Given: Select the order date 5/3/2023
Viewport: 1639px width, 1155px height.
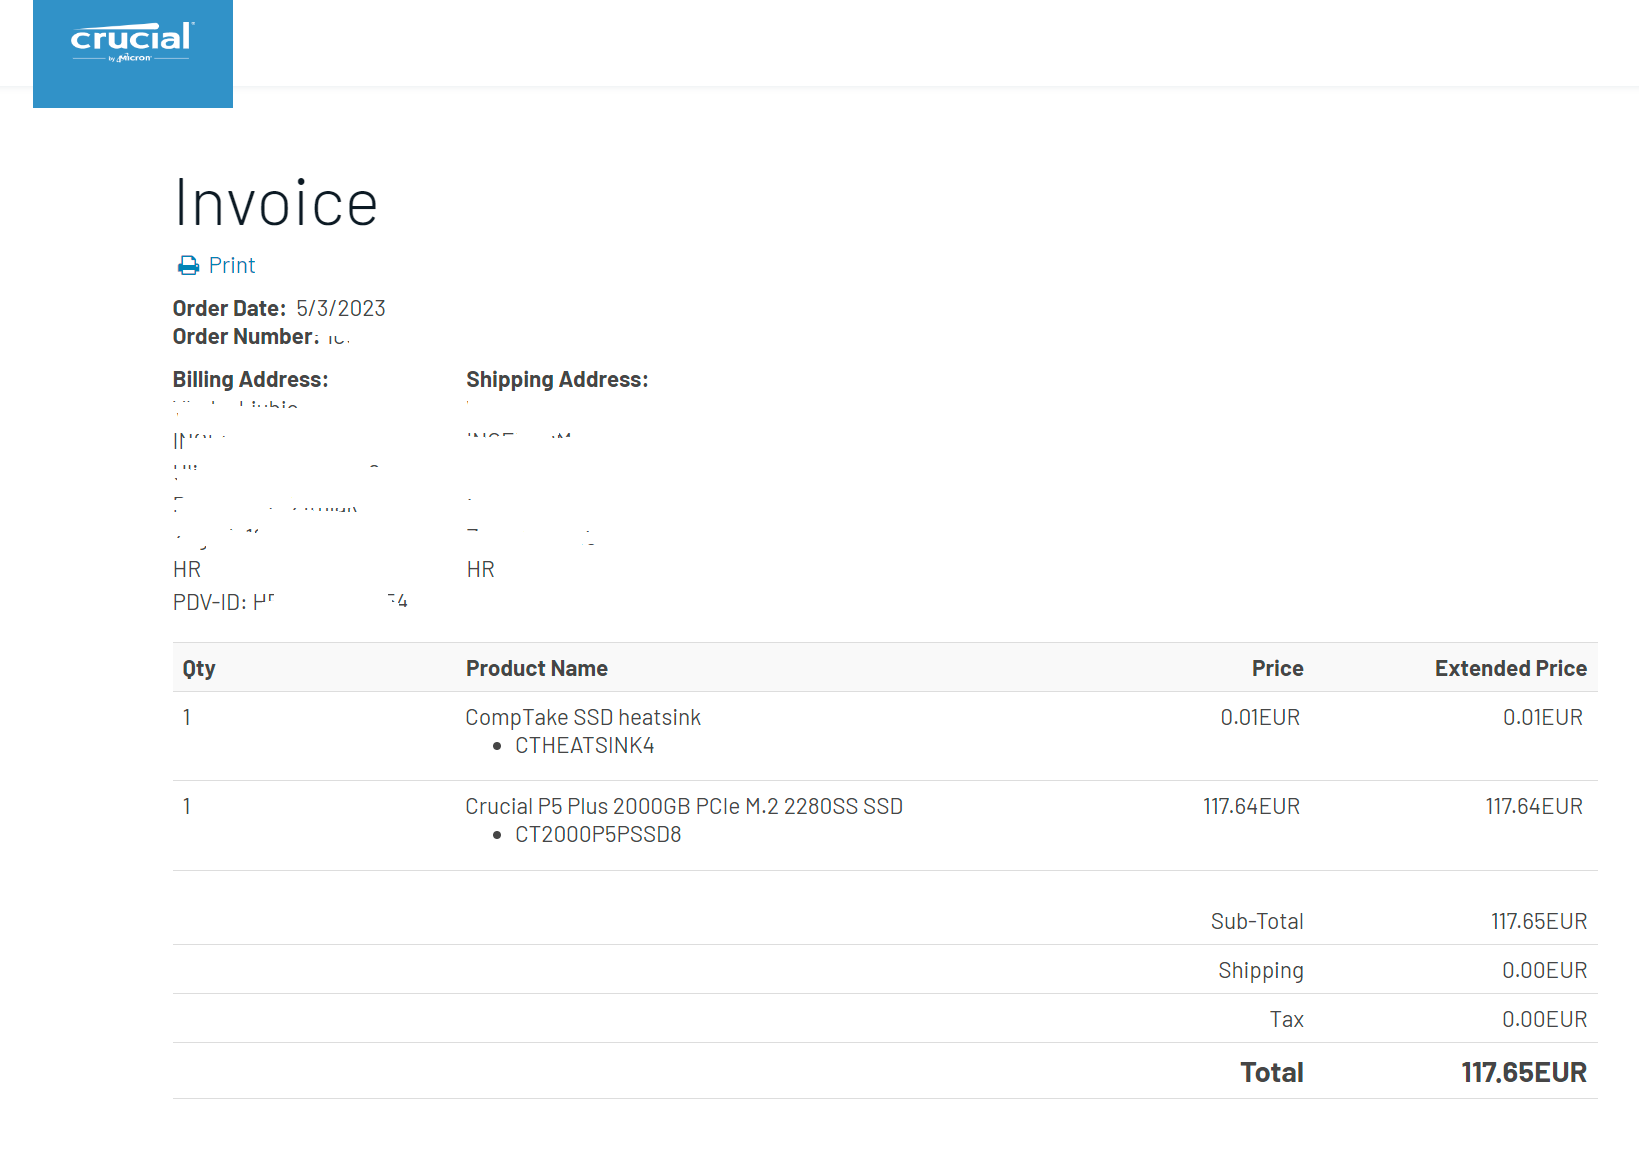Looking at the screenshot, I should pyautogui.click(x=341, y=309).
